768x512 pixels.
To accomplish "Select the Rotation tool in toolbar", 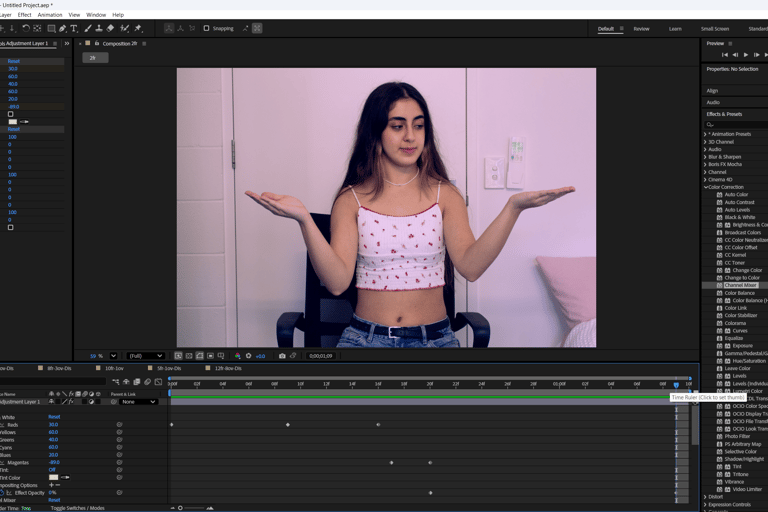I will click(26, 28).
